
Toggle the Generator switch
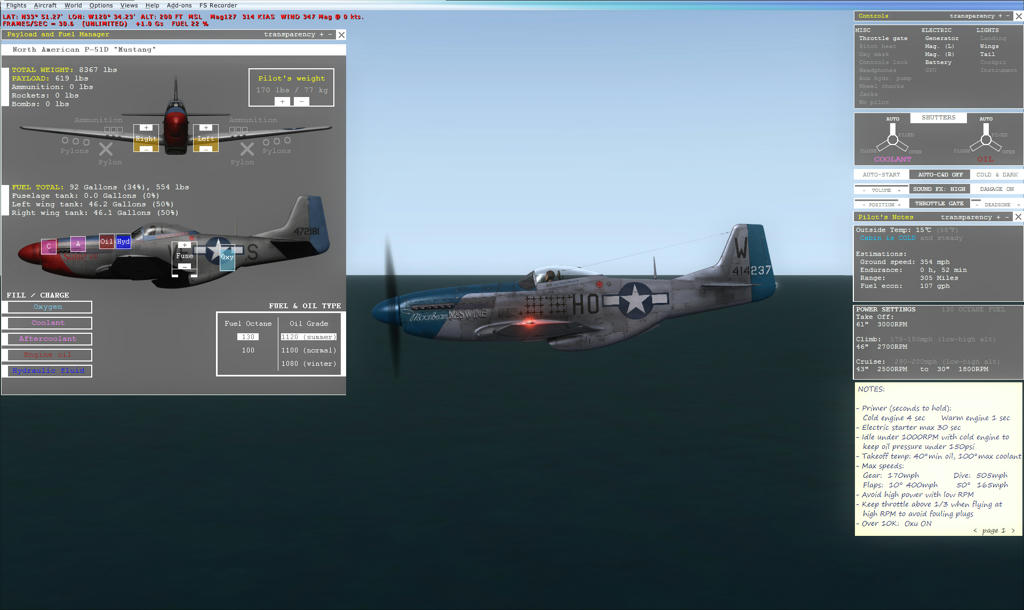click(942, 39)
